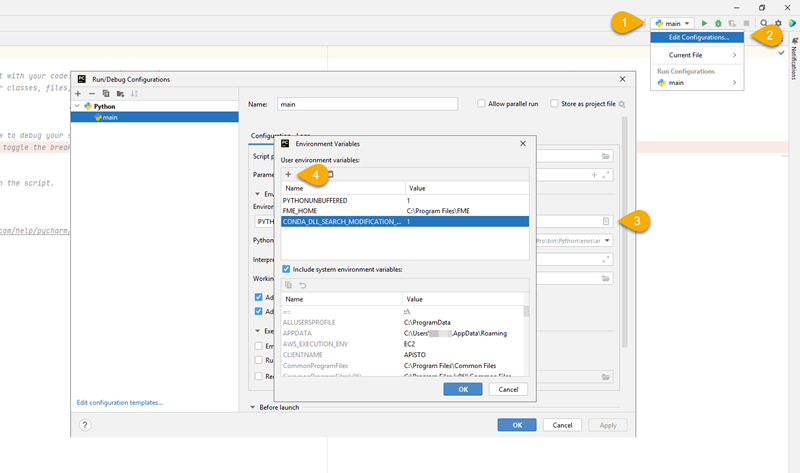Screen dimensions: 800x473
Task: Select Edit Configurations... menu item
Action: (x=699, y=38)
